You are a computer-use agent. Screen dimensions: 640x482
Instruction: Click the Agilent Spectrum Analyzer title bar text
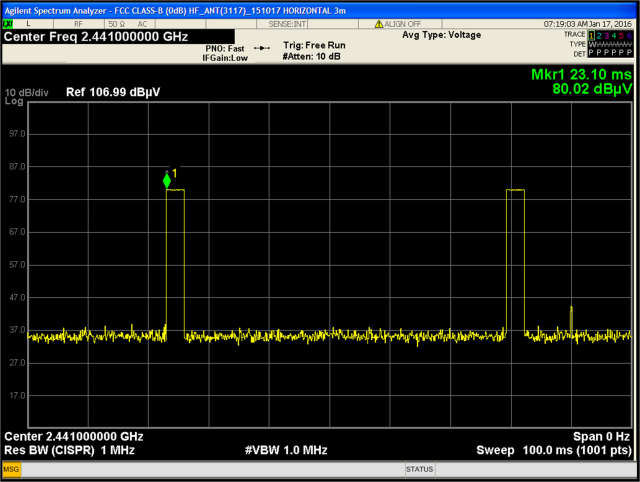[x=175, y=11]
